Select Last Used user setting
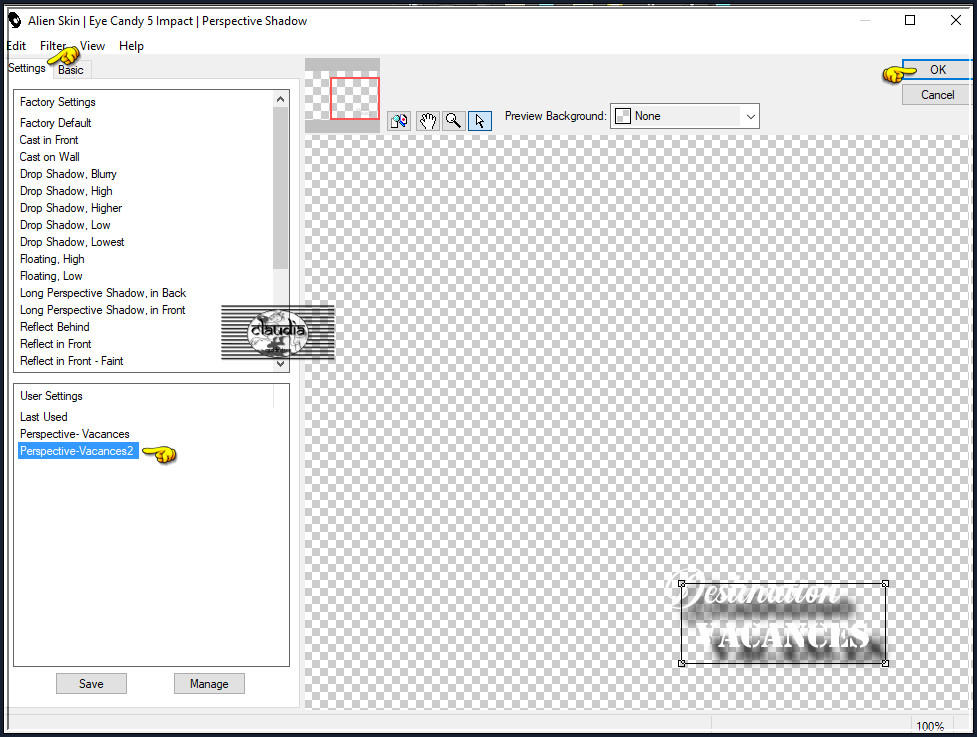Image resolution: width=977 pixels, height=737 pixels. tap(44, 417)
